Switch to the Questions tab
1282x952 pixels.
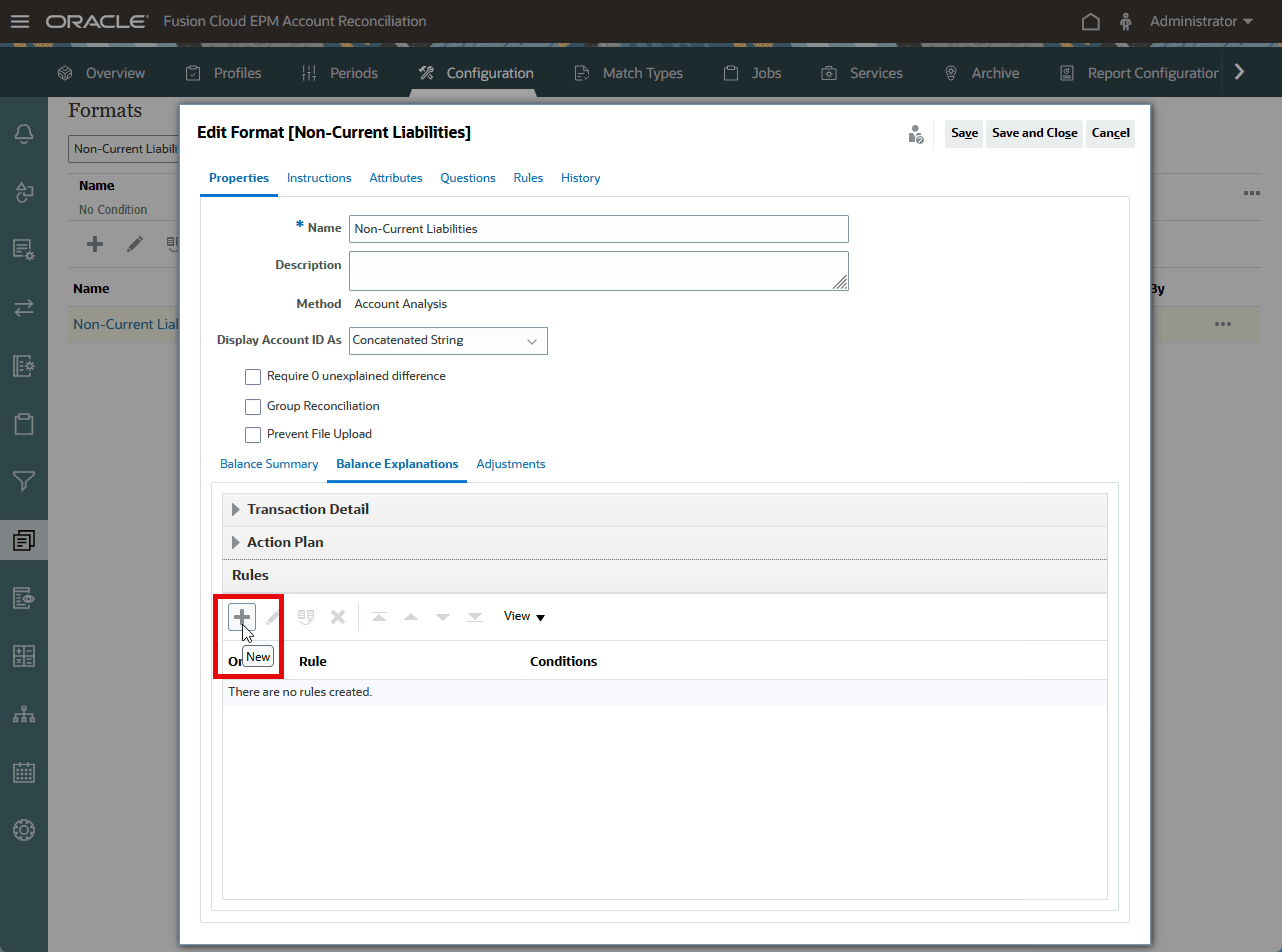coord(468,178)
